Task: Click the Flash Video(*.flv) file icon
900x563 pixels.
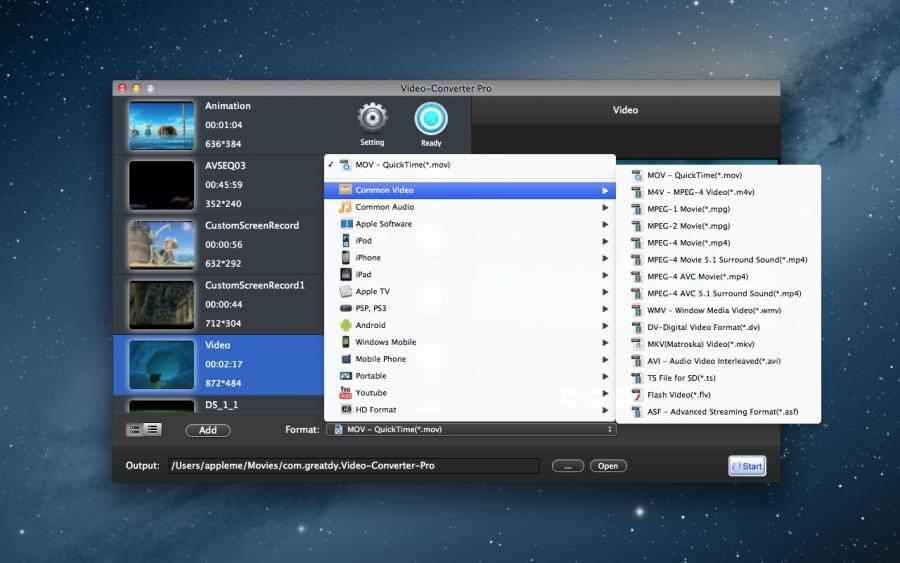Action: click(637, 395)
